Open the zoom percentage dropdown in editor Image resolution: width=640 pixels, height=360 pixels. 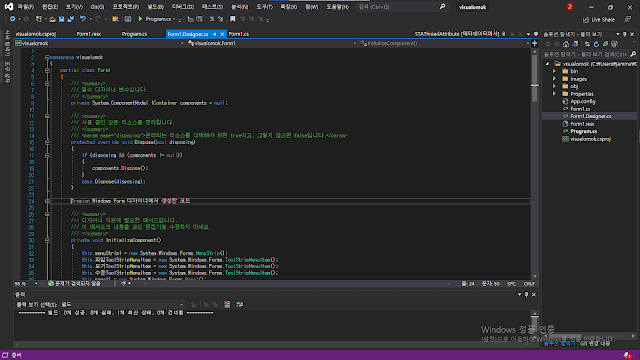tap(36, 284)
